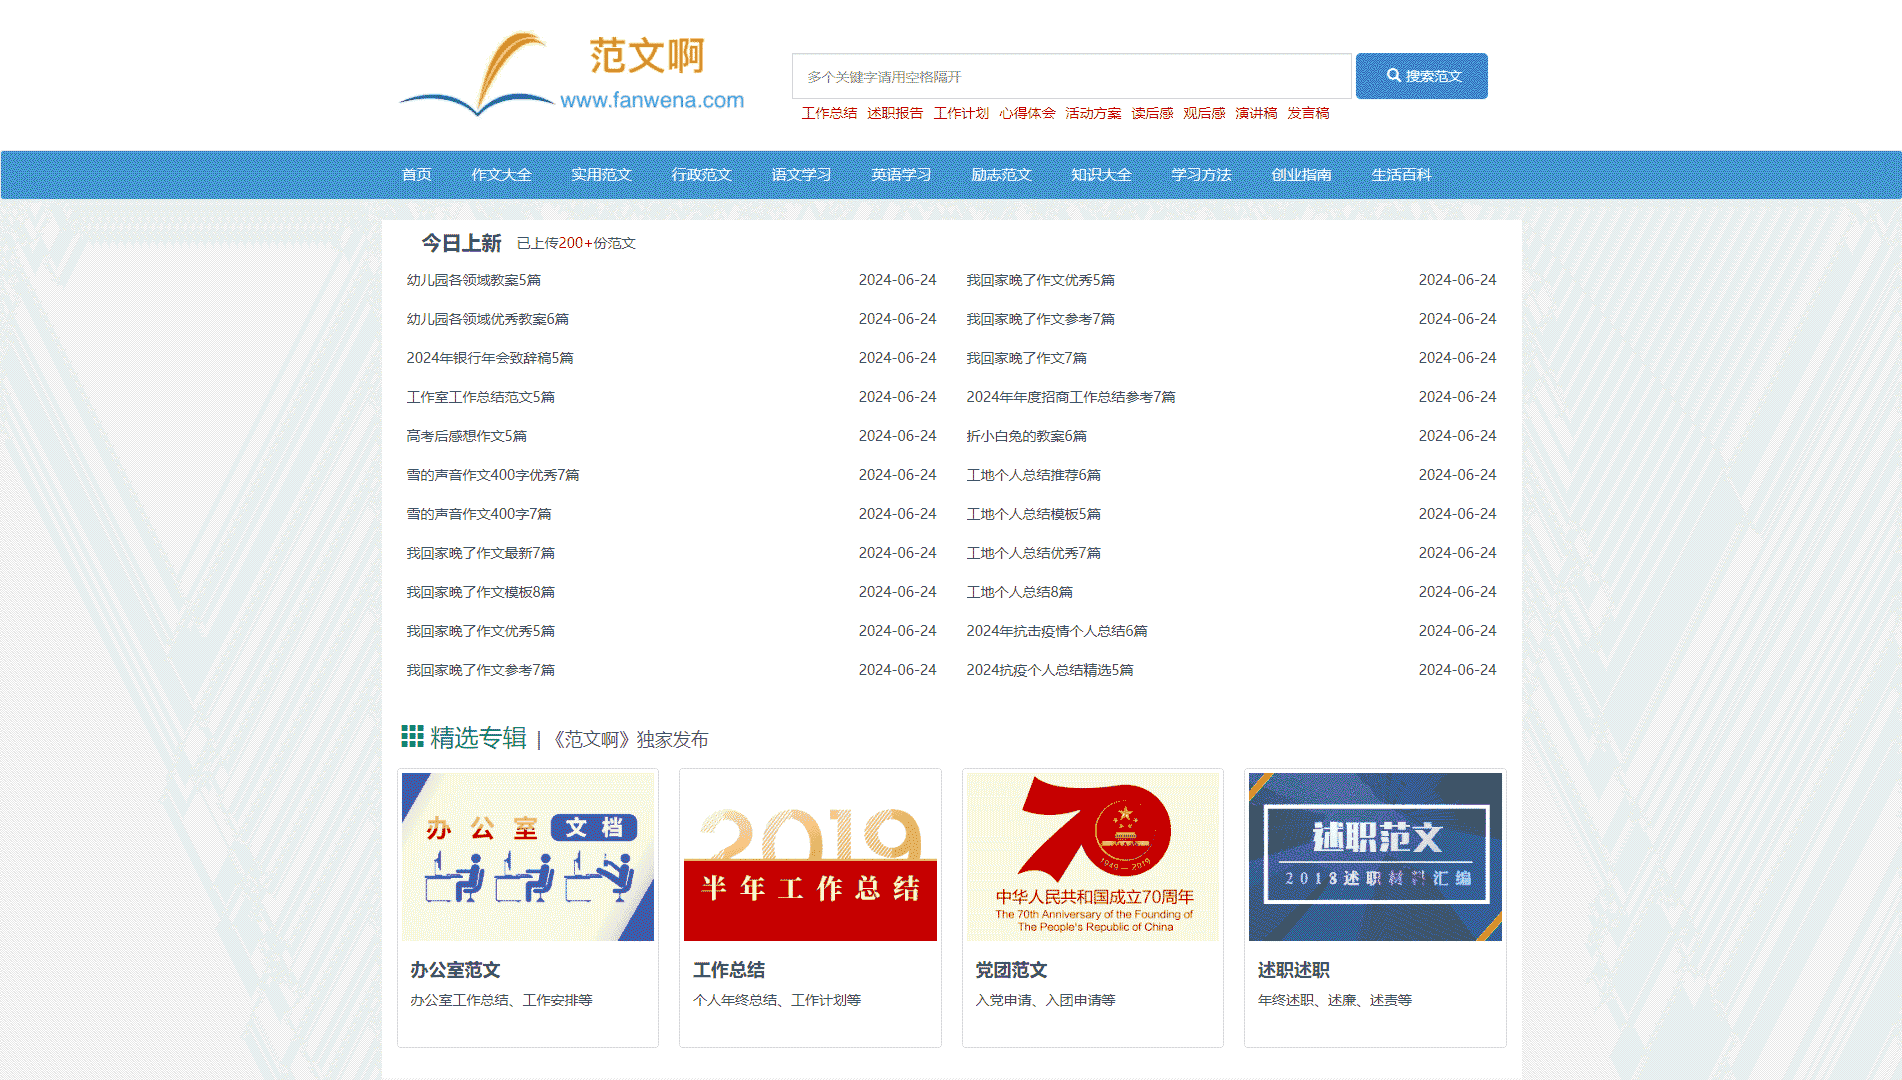The width and height of the screenshot is (1902, 1080).
Task: Open article 工作室工作总结范文5篇
Action: tap(480, 397)
